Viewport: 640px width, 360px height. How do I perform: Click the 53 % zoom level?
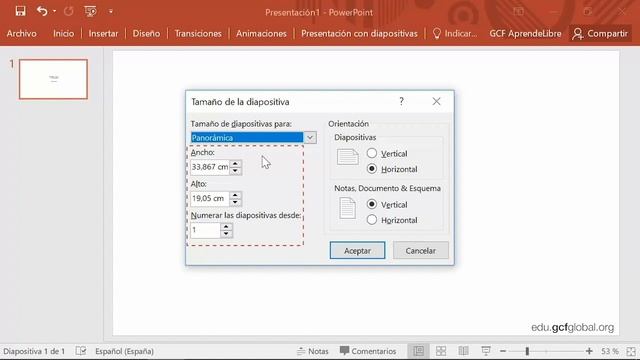click(609, 351)
